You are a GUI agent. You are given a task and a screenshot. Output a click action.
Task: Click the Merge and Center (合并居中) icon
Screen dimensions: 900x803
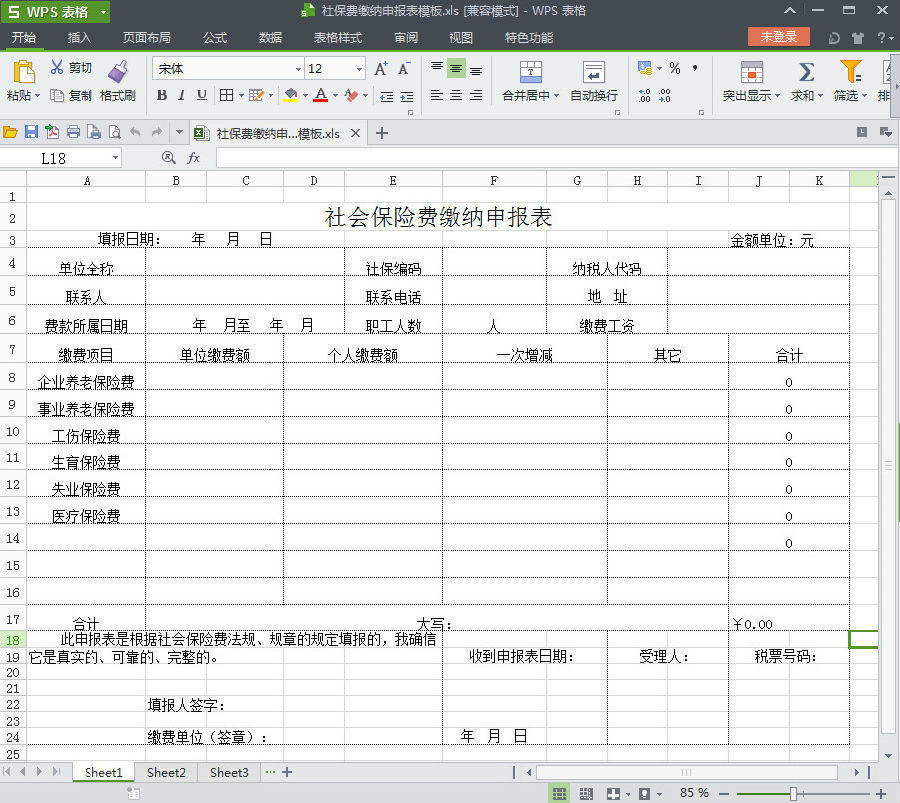pyautogui.click(x=531, y=72)
